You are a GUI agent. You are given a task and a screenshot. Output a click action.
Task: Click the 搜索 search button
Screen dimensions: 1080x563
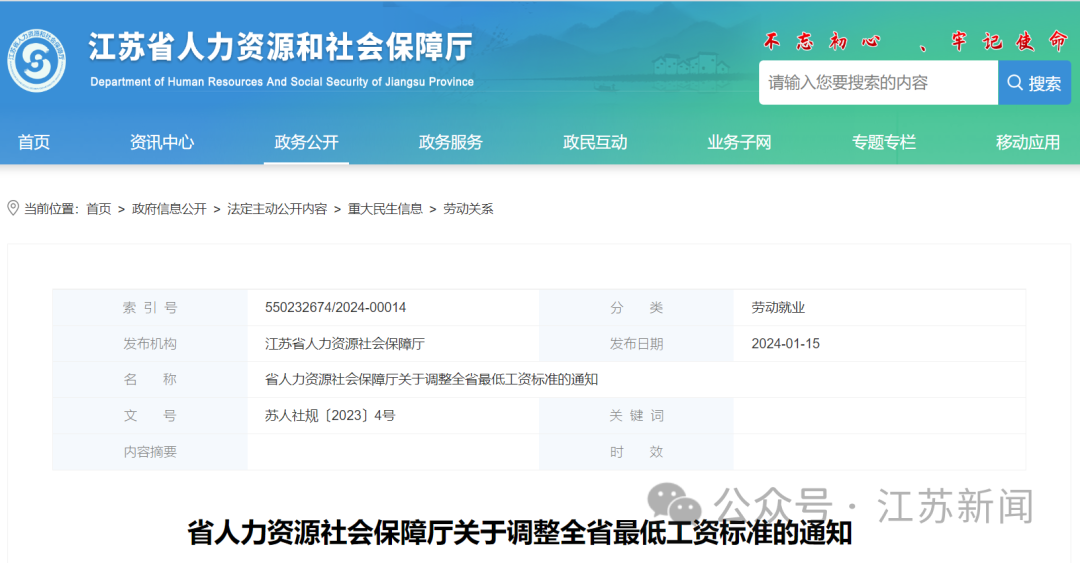pyautogui.click(x=1034, y=83)
